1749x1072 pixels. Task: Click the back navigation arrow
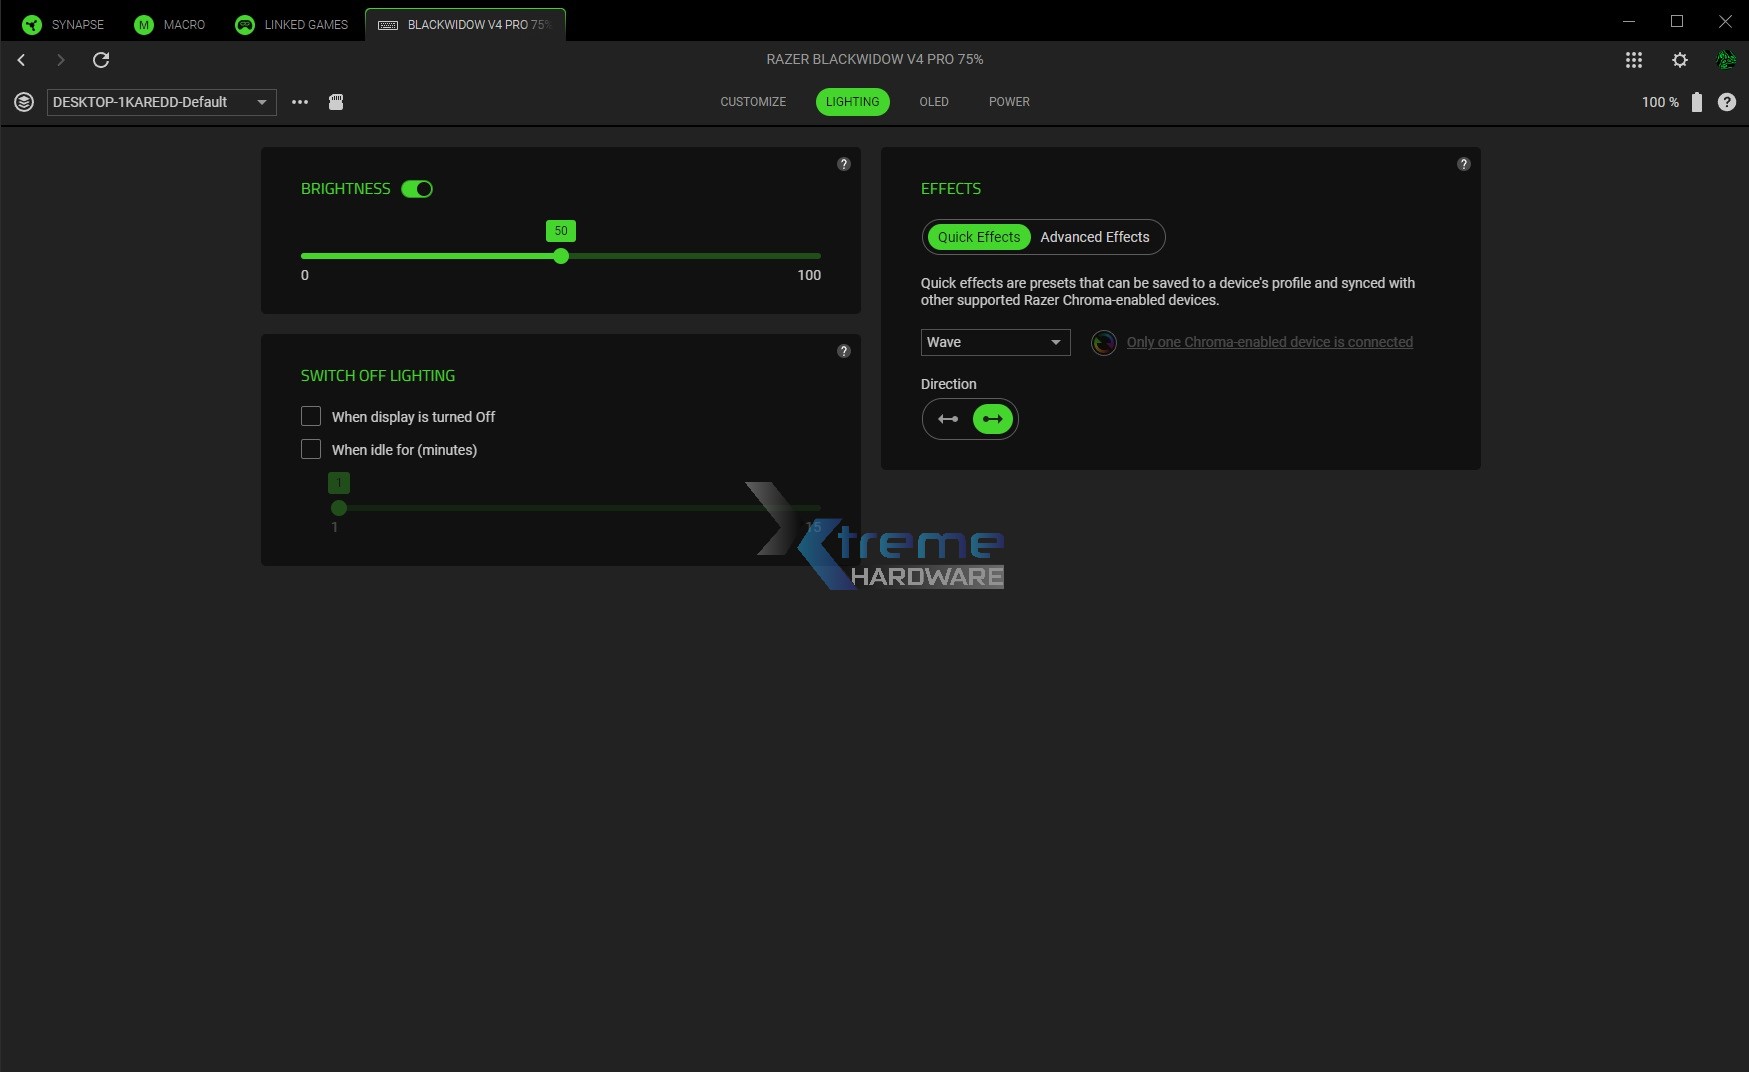21,60
